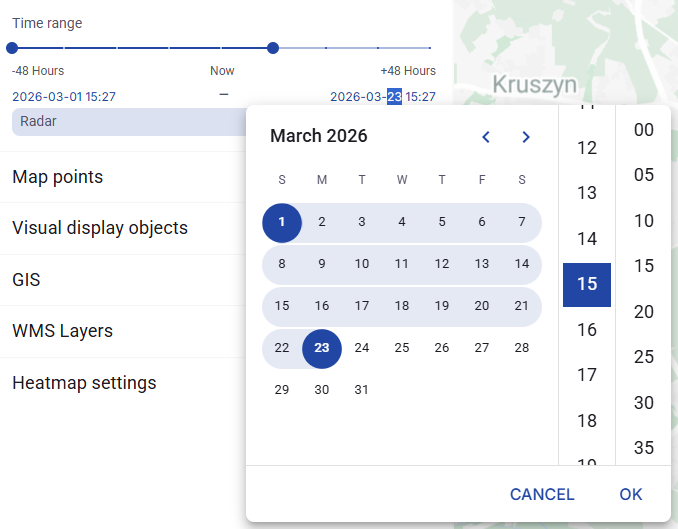Go to next month in calendar
This screenshot has height=529, width=678.
526,137
